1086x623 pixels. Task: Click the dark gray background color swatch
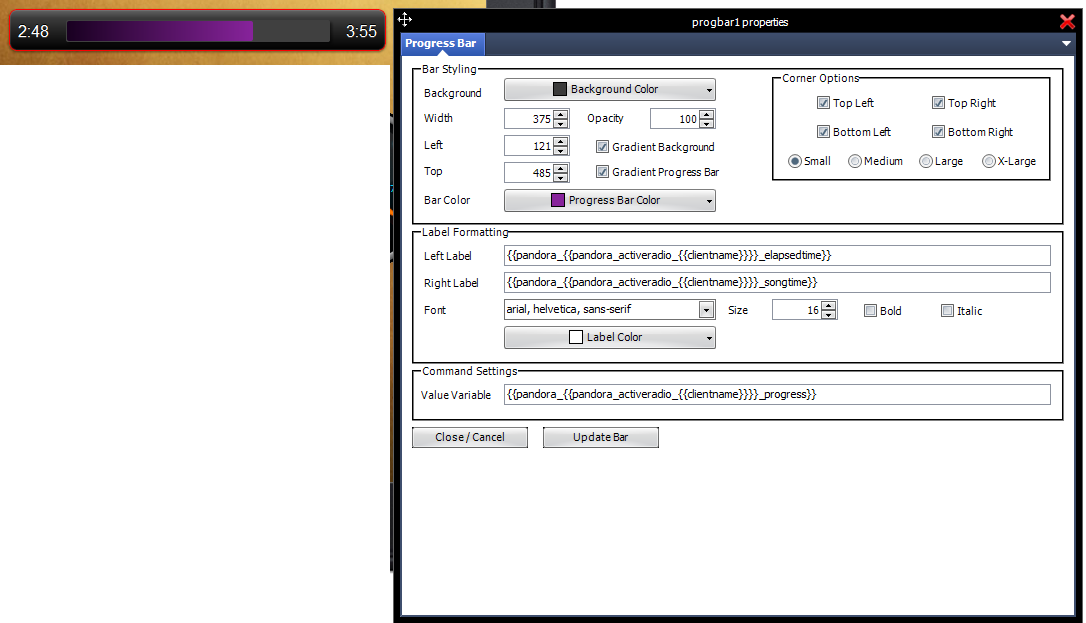pyautogui.click(x=560, y=89)
